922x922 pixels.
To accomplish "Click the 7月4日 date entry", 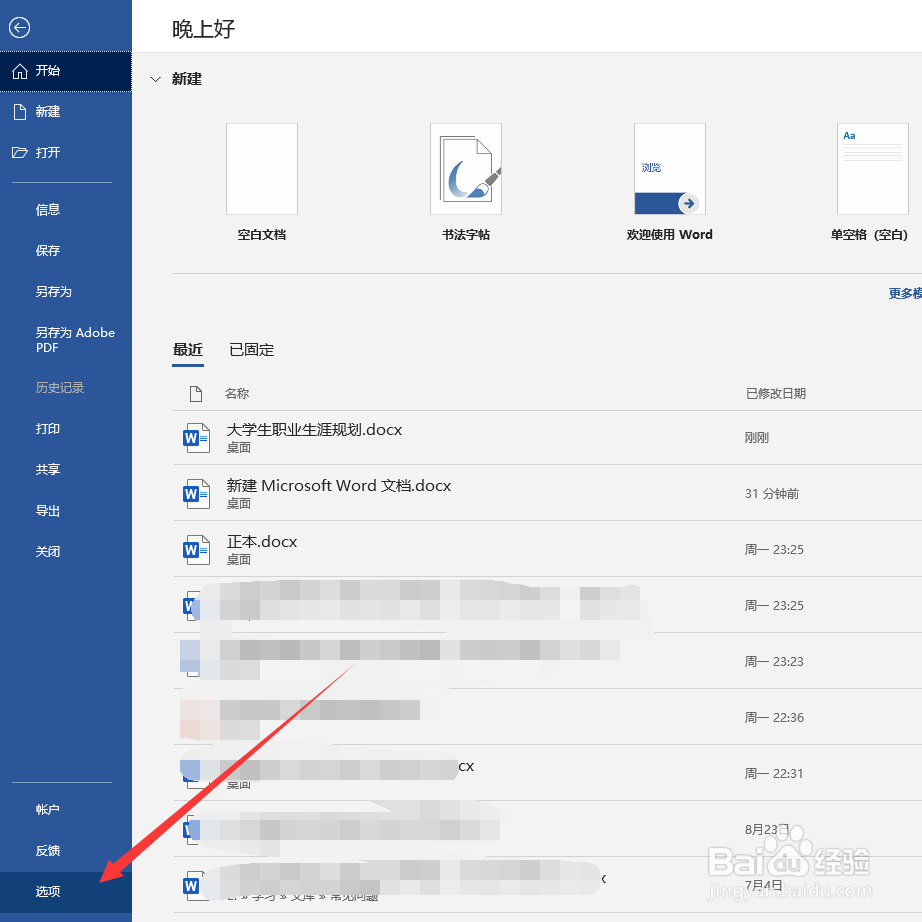I will 763,886.
